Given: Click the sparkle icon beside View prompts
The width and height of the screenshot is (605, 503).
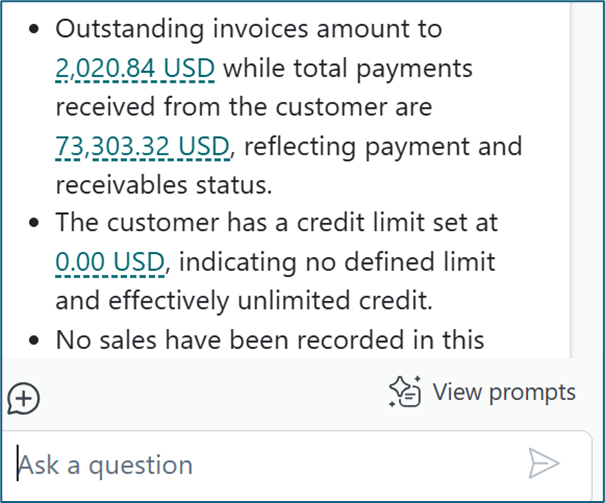Looking at the screenshot, I should point(405,392).
